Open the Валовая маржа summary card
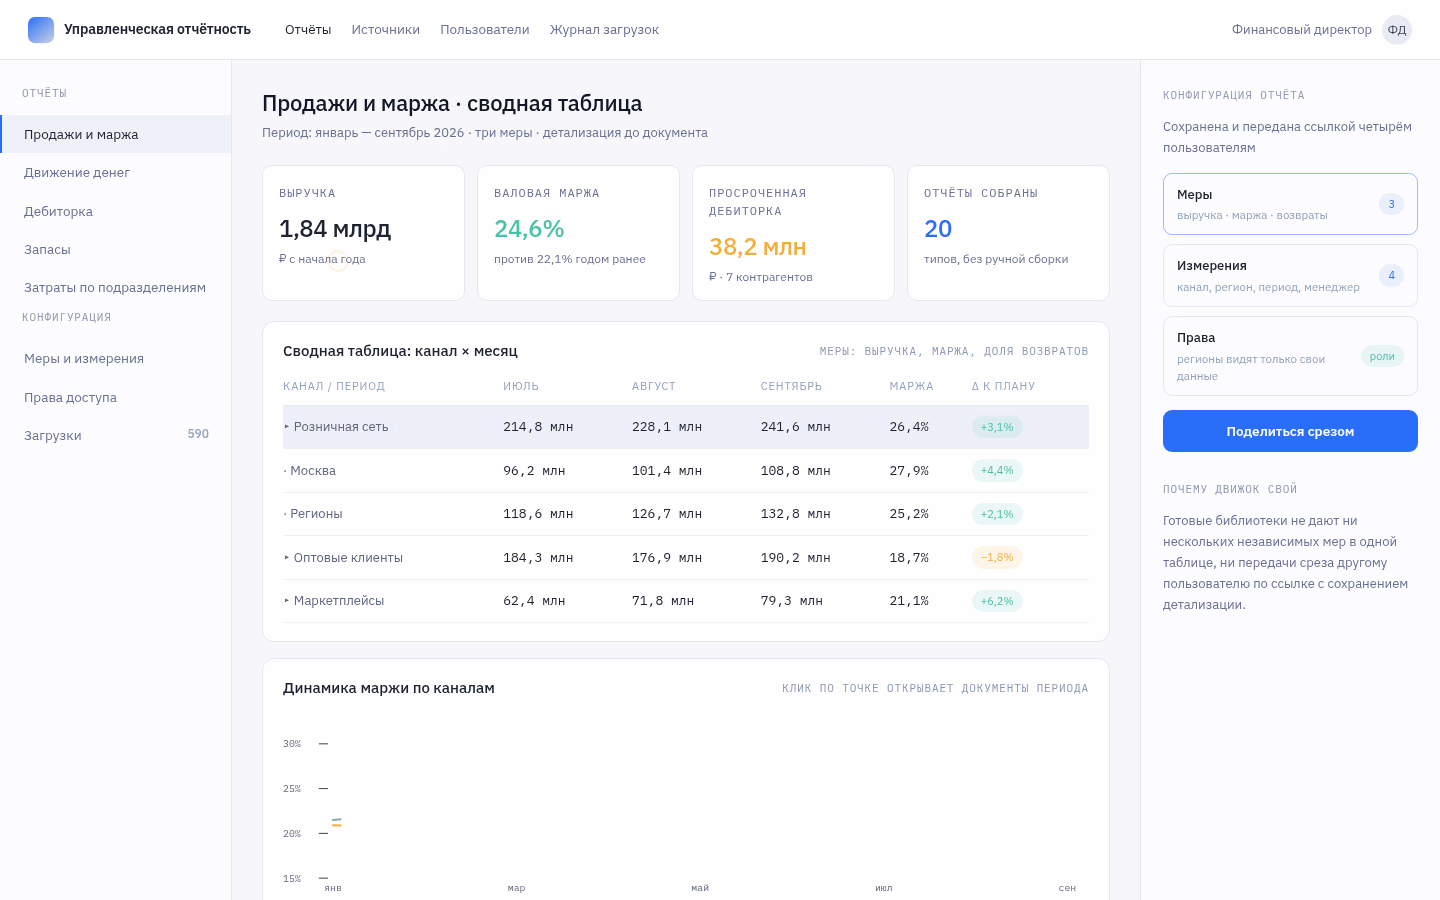 tap(578, 233)
